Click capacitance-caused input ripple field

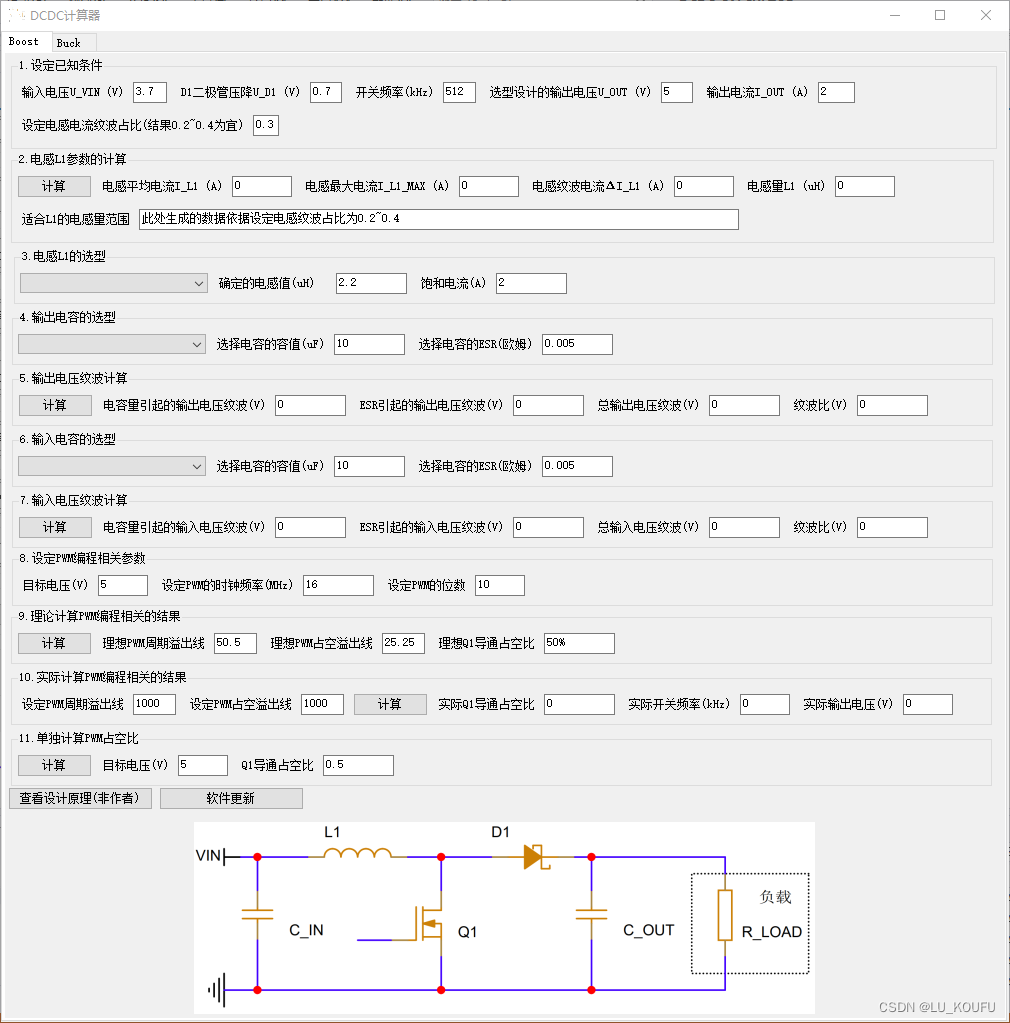pyautogui.click(x=311, y=527)
